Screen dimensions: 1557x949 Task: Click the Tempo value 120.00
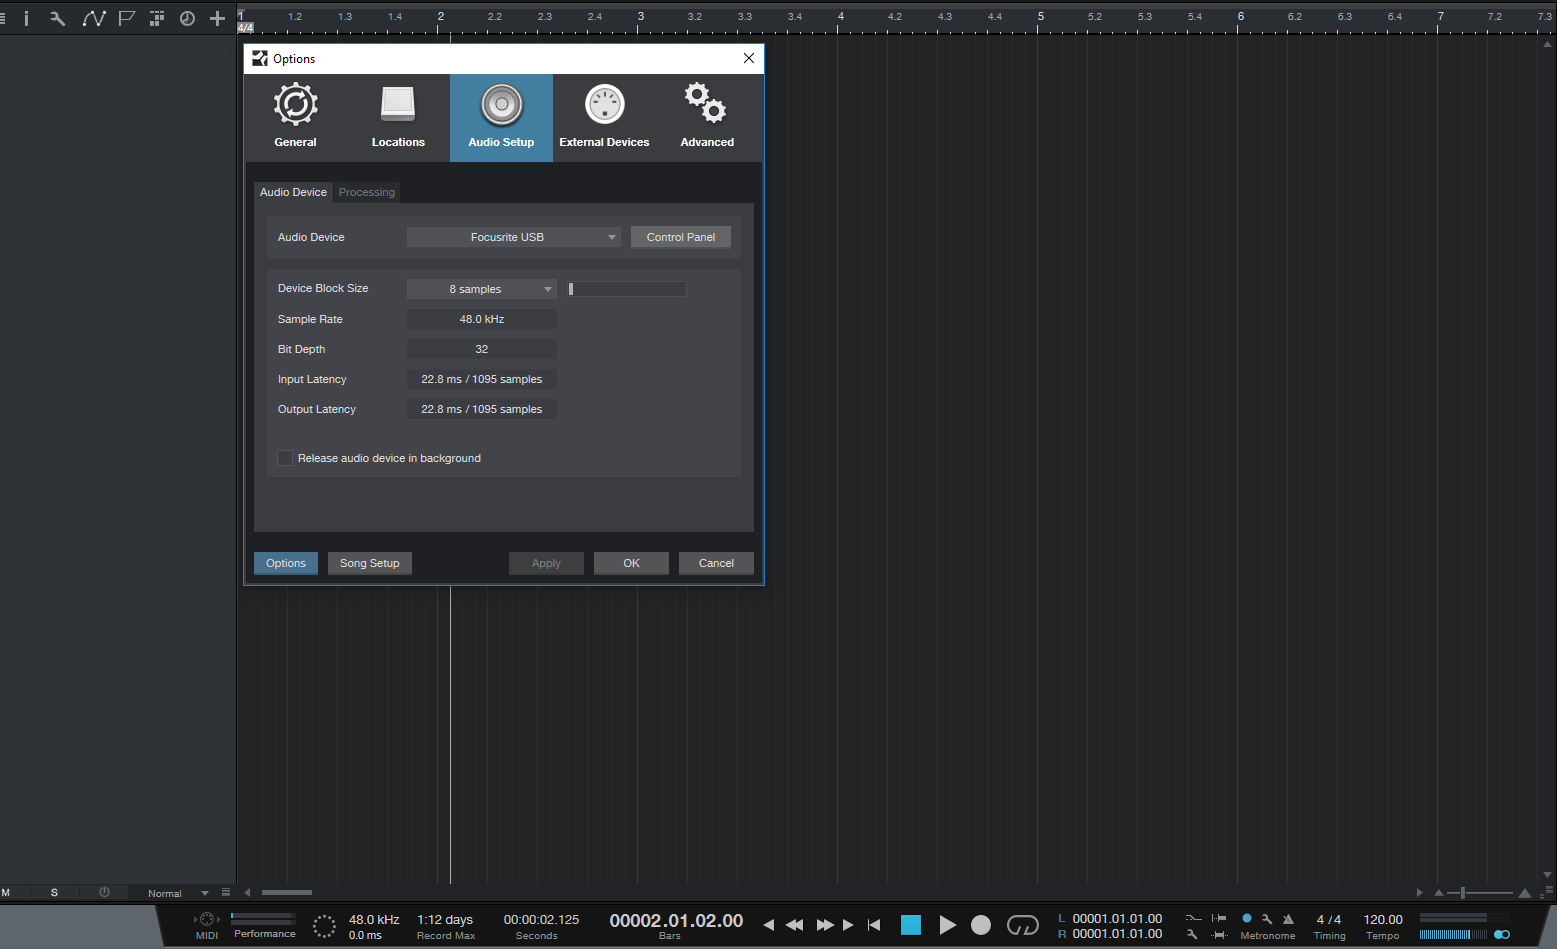pos(1383,919)
